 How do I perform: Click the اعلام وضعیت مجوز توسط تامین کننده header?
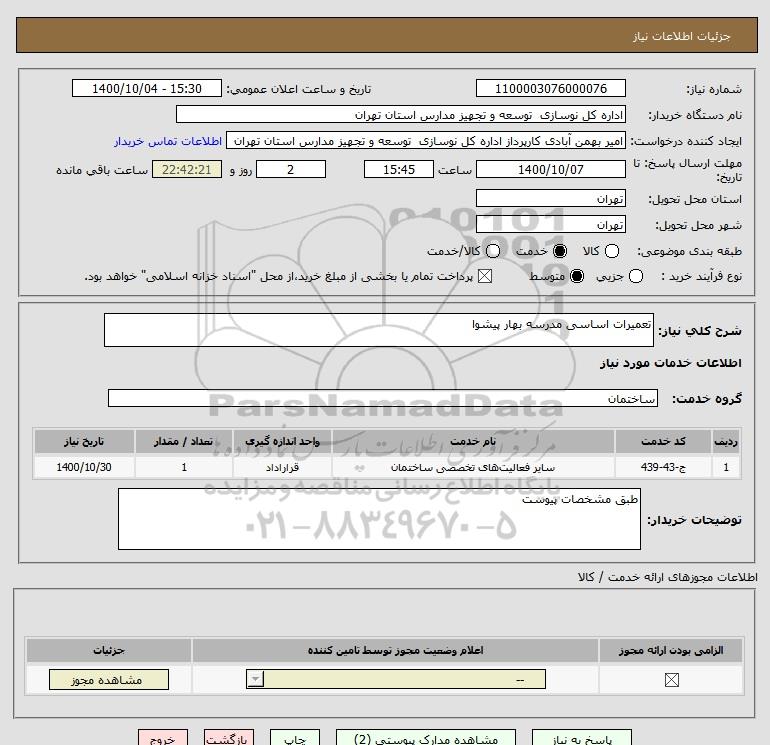(x=395, y=650)
